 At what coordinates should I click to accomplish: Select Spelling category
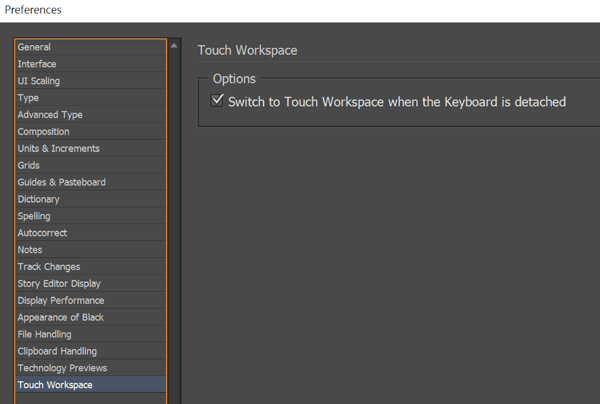91,216
